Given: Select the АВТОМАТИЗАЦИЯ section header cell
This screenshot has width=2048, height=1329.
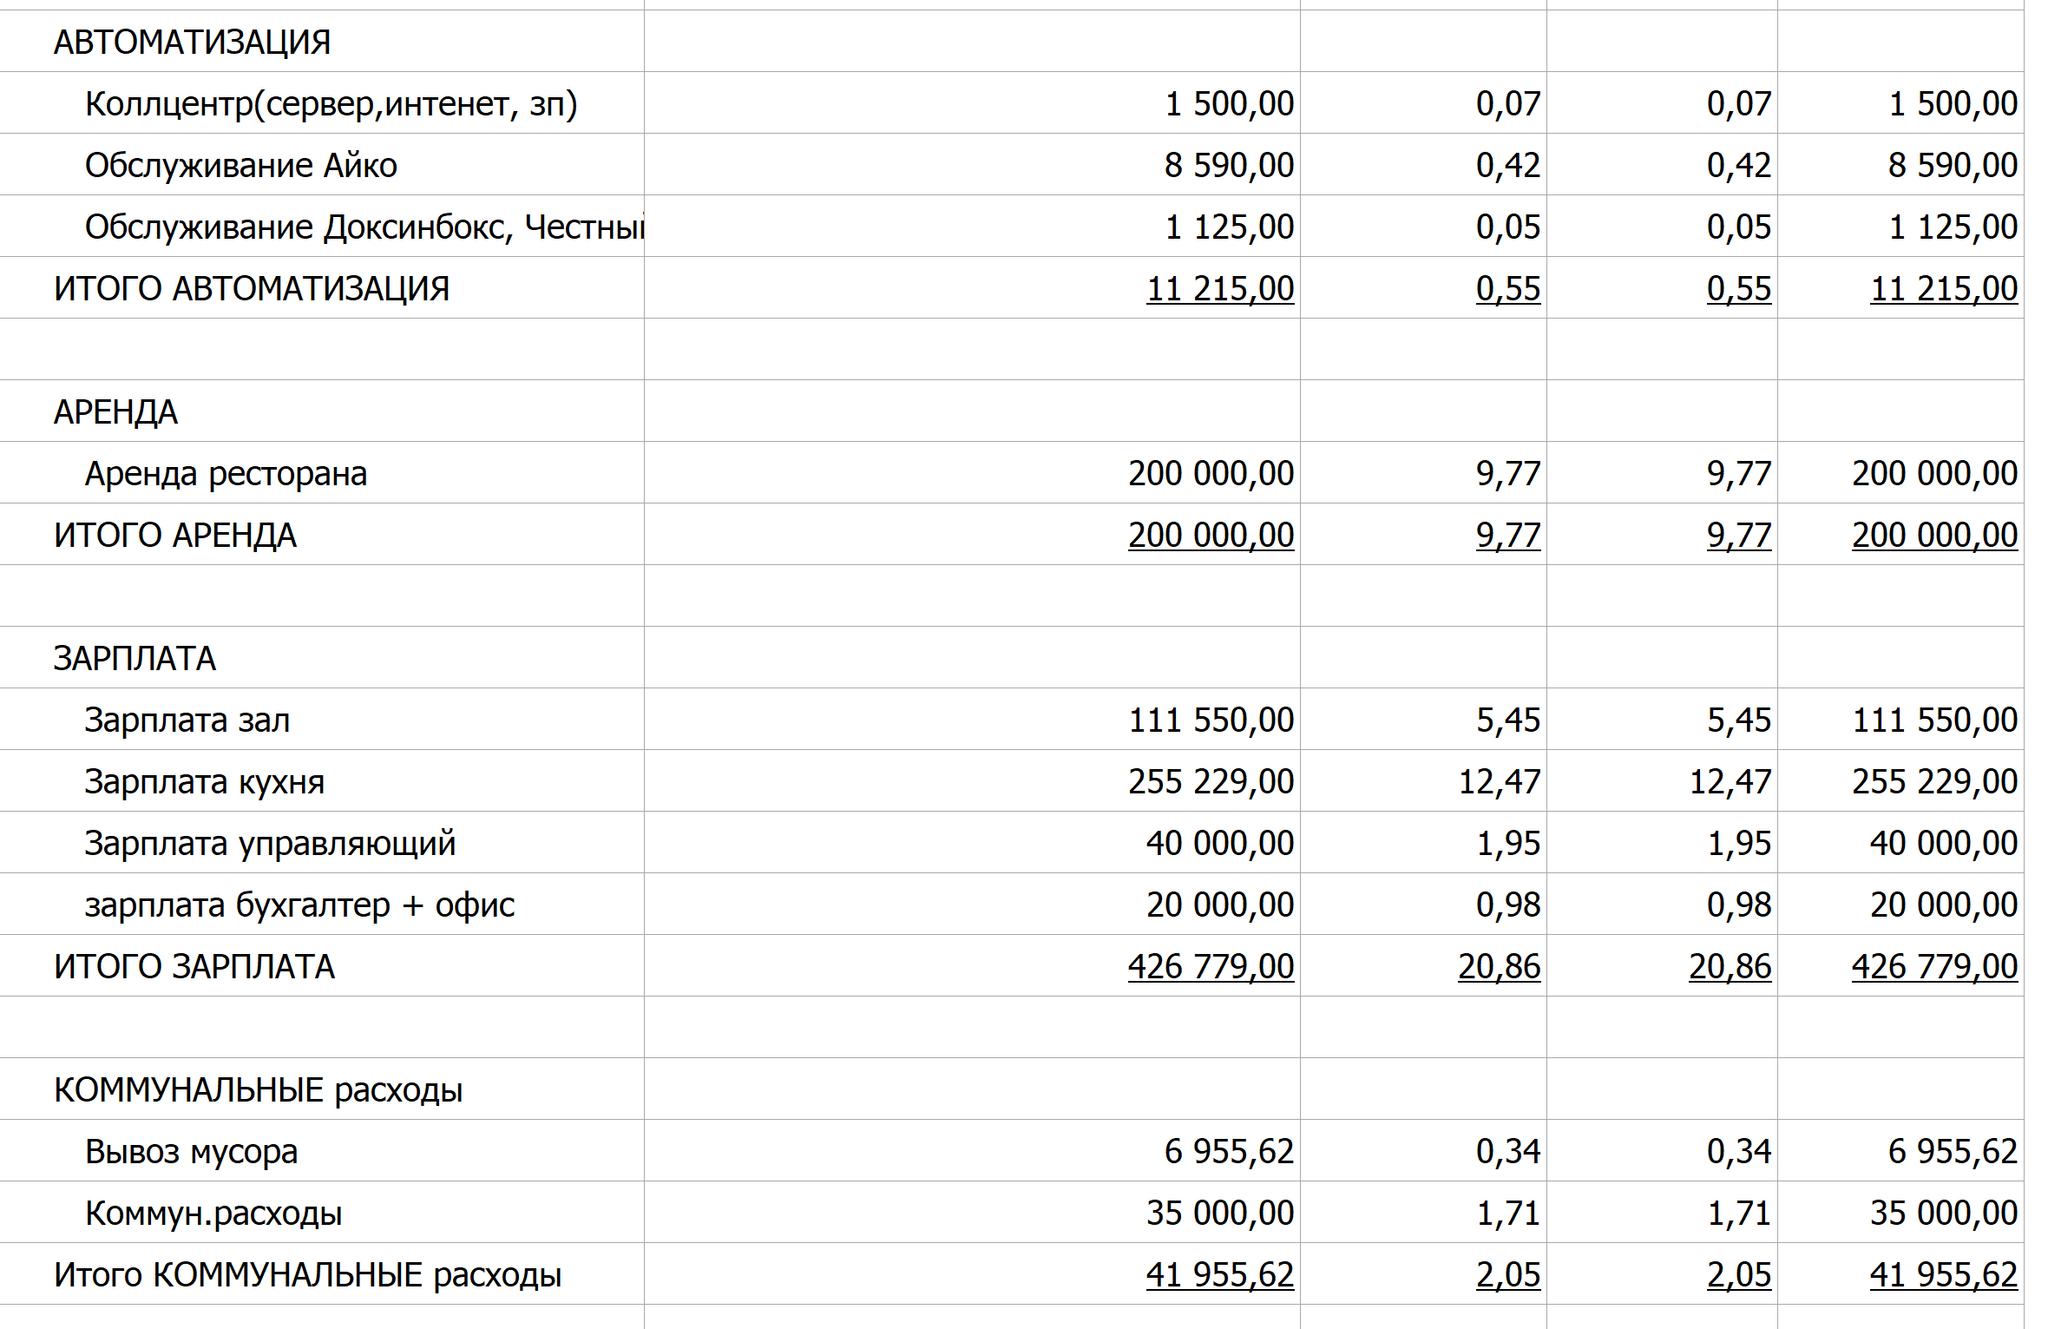Looking at the screenshot, I should pyautogui.click(x=191, y=42).
